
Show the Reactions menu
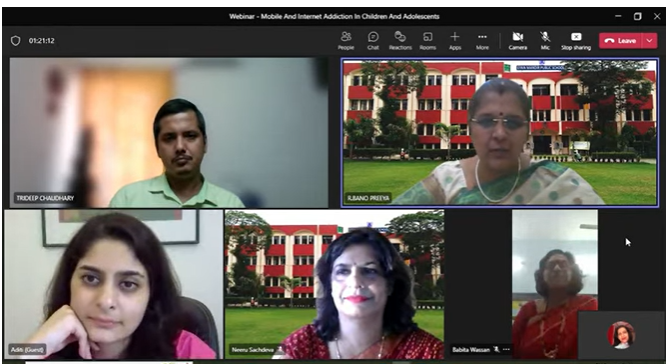click(x=400, y=41)
